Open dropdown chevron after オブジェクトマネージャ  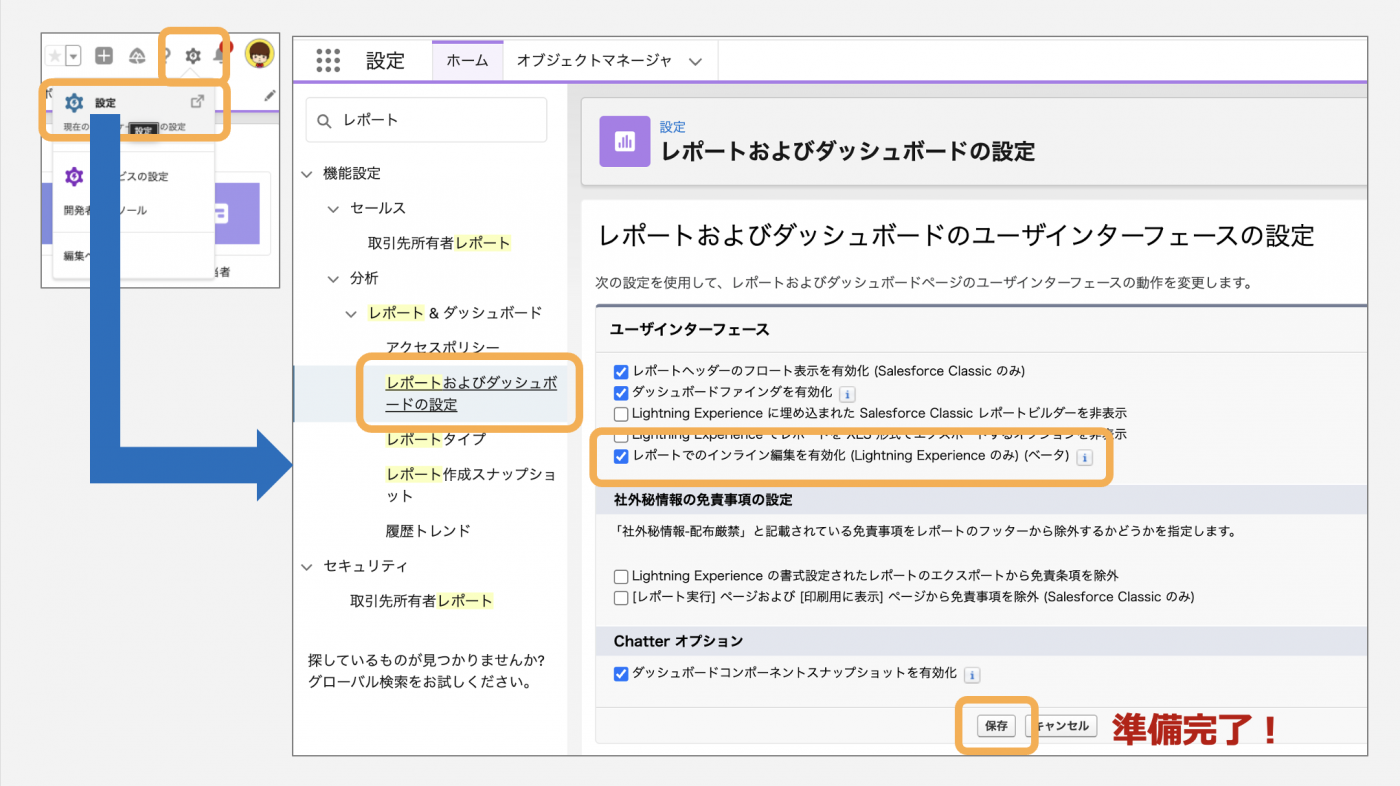tap(695, 61)
